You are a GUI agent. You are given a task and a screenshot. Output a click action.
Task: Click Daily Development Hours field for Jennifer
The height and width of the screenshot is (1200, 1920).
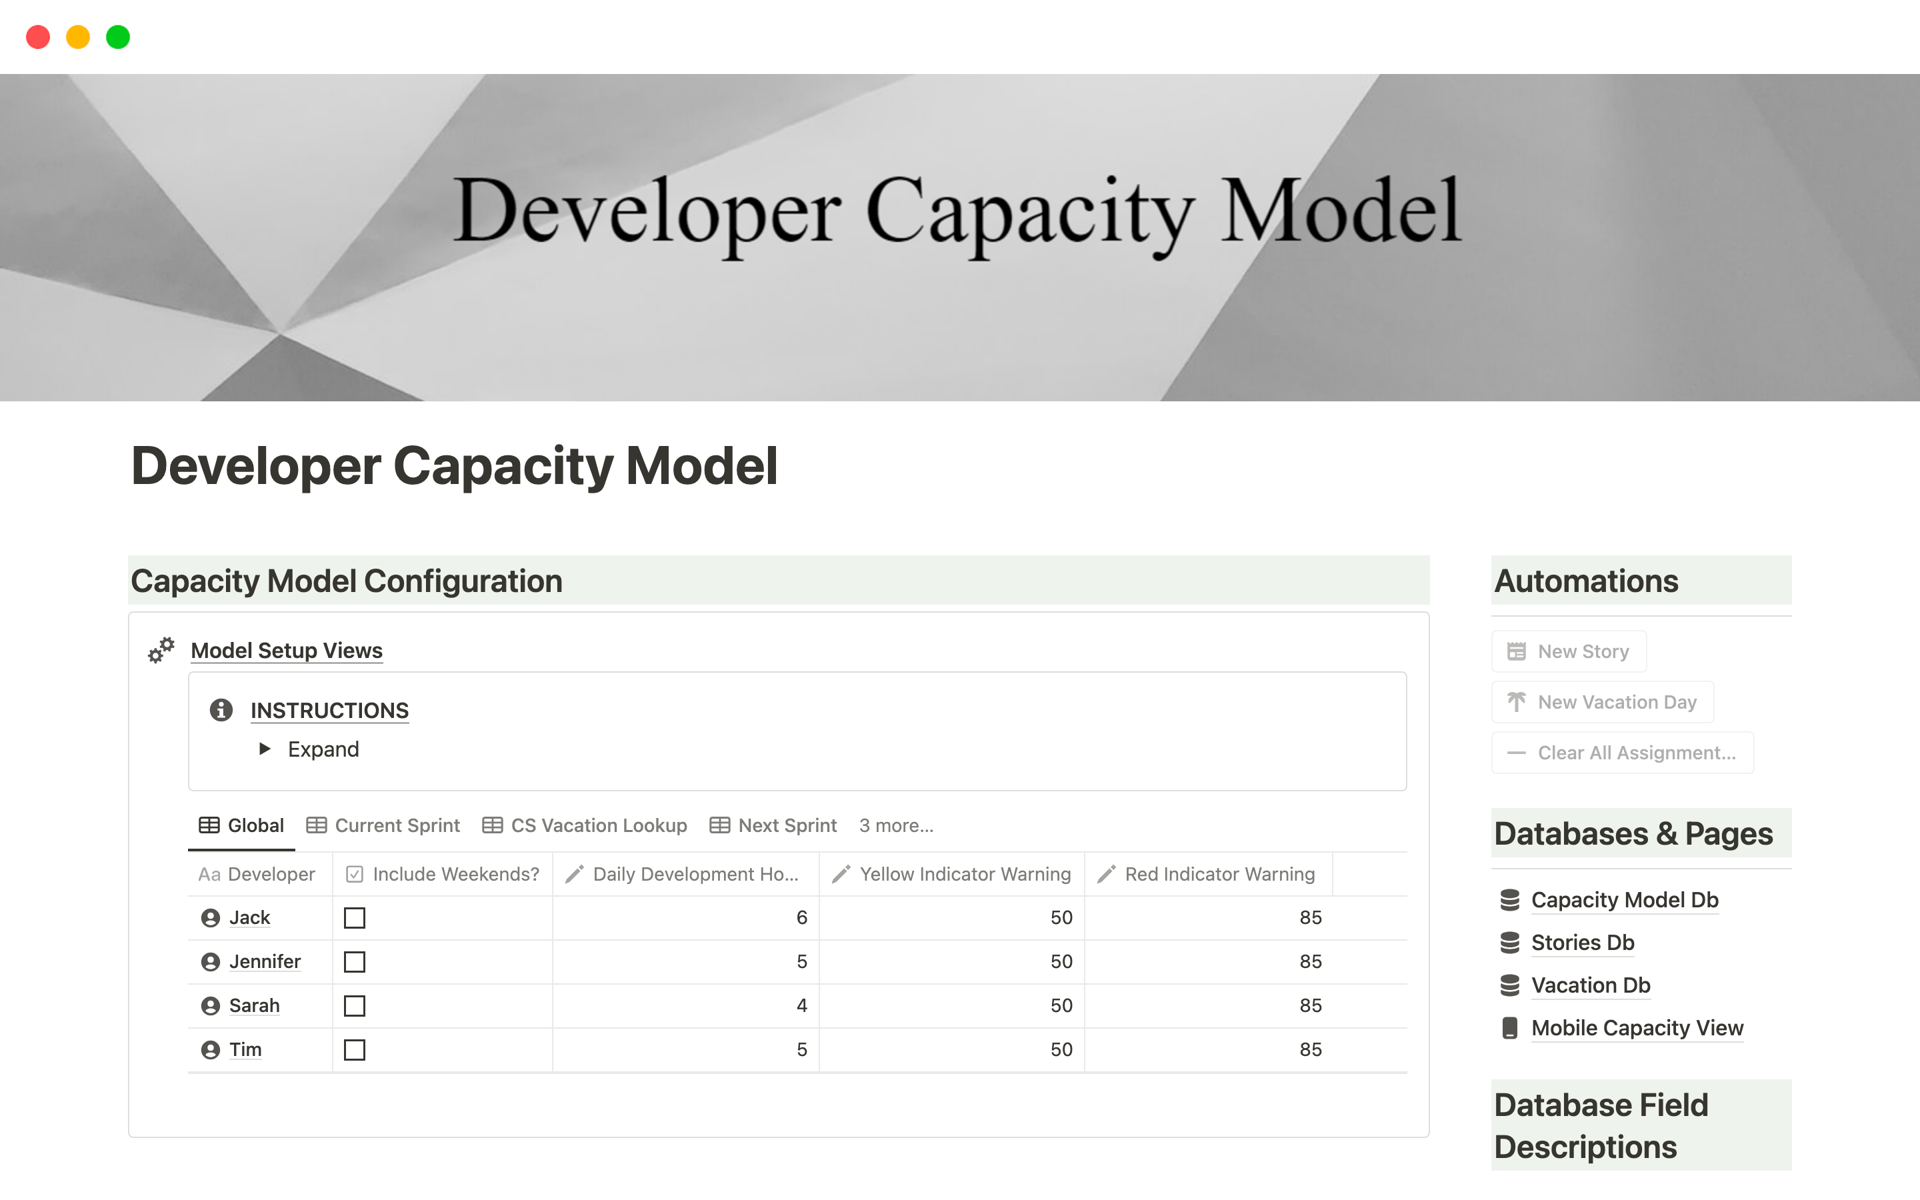click(687, 959)
